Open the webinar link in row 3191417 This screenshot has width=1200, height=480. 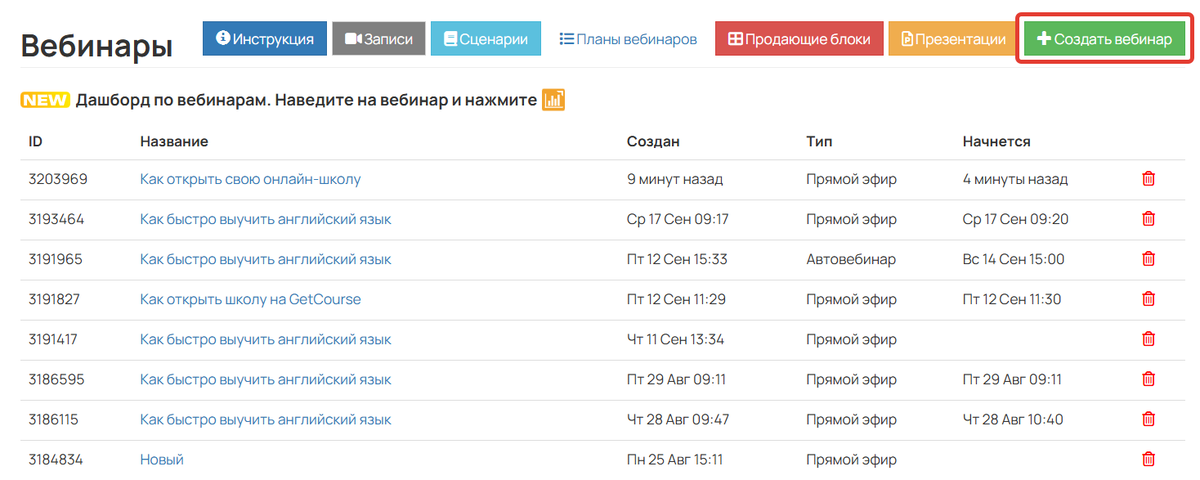(x=265, y=339)
